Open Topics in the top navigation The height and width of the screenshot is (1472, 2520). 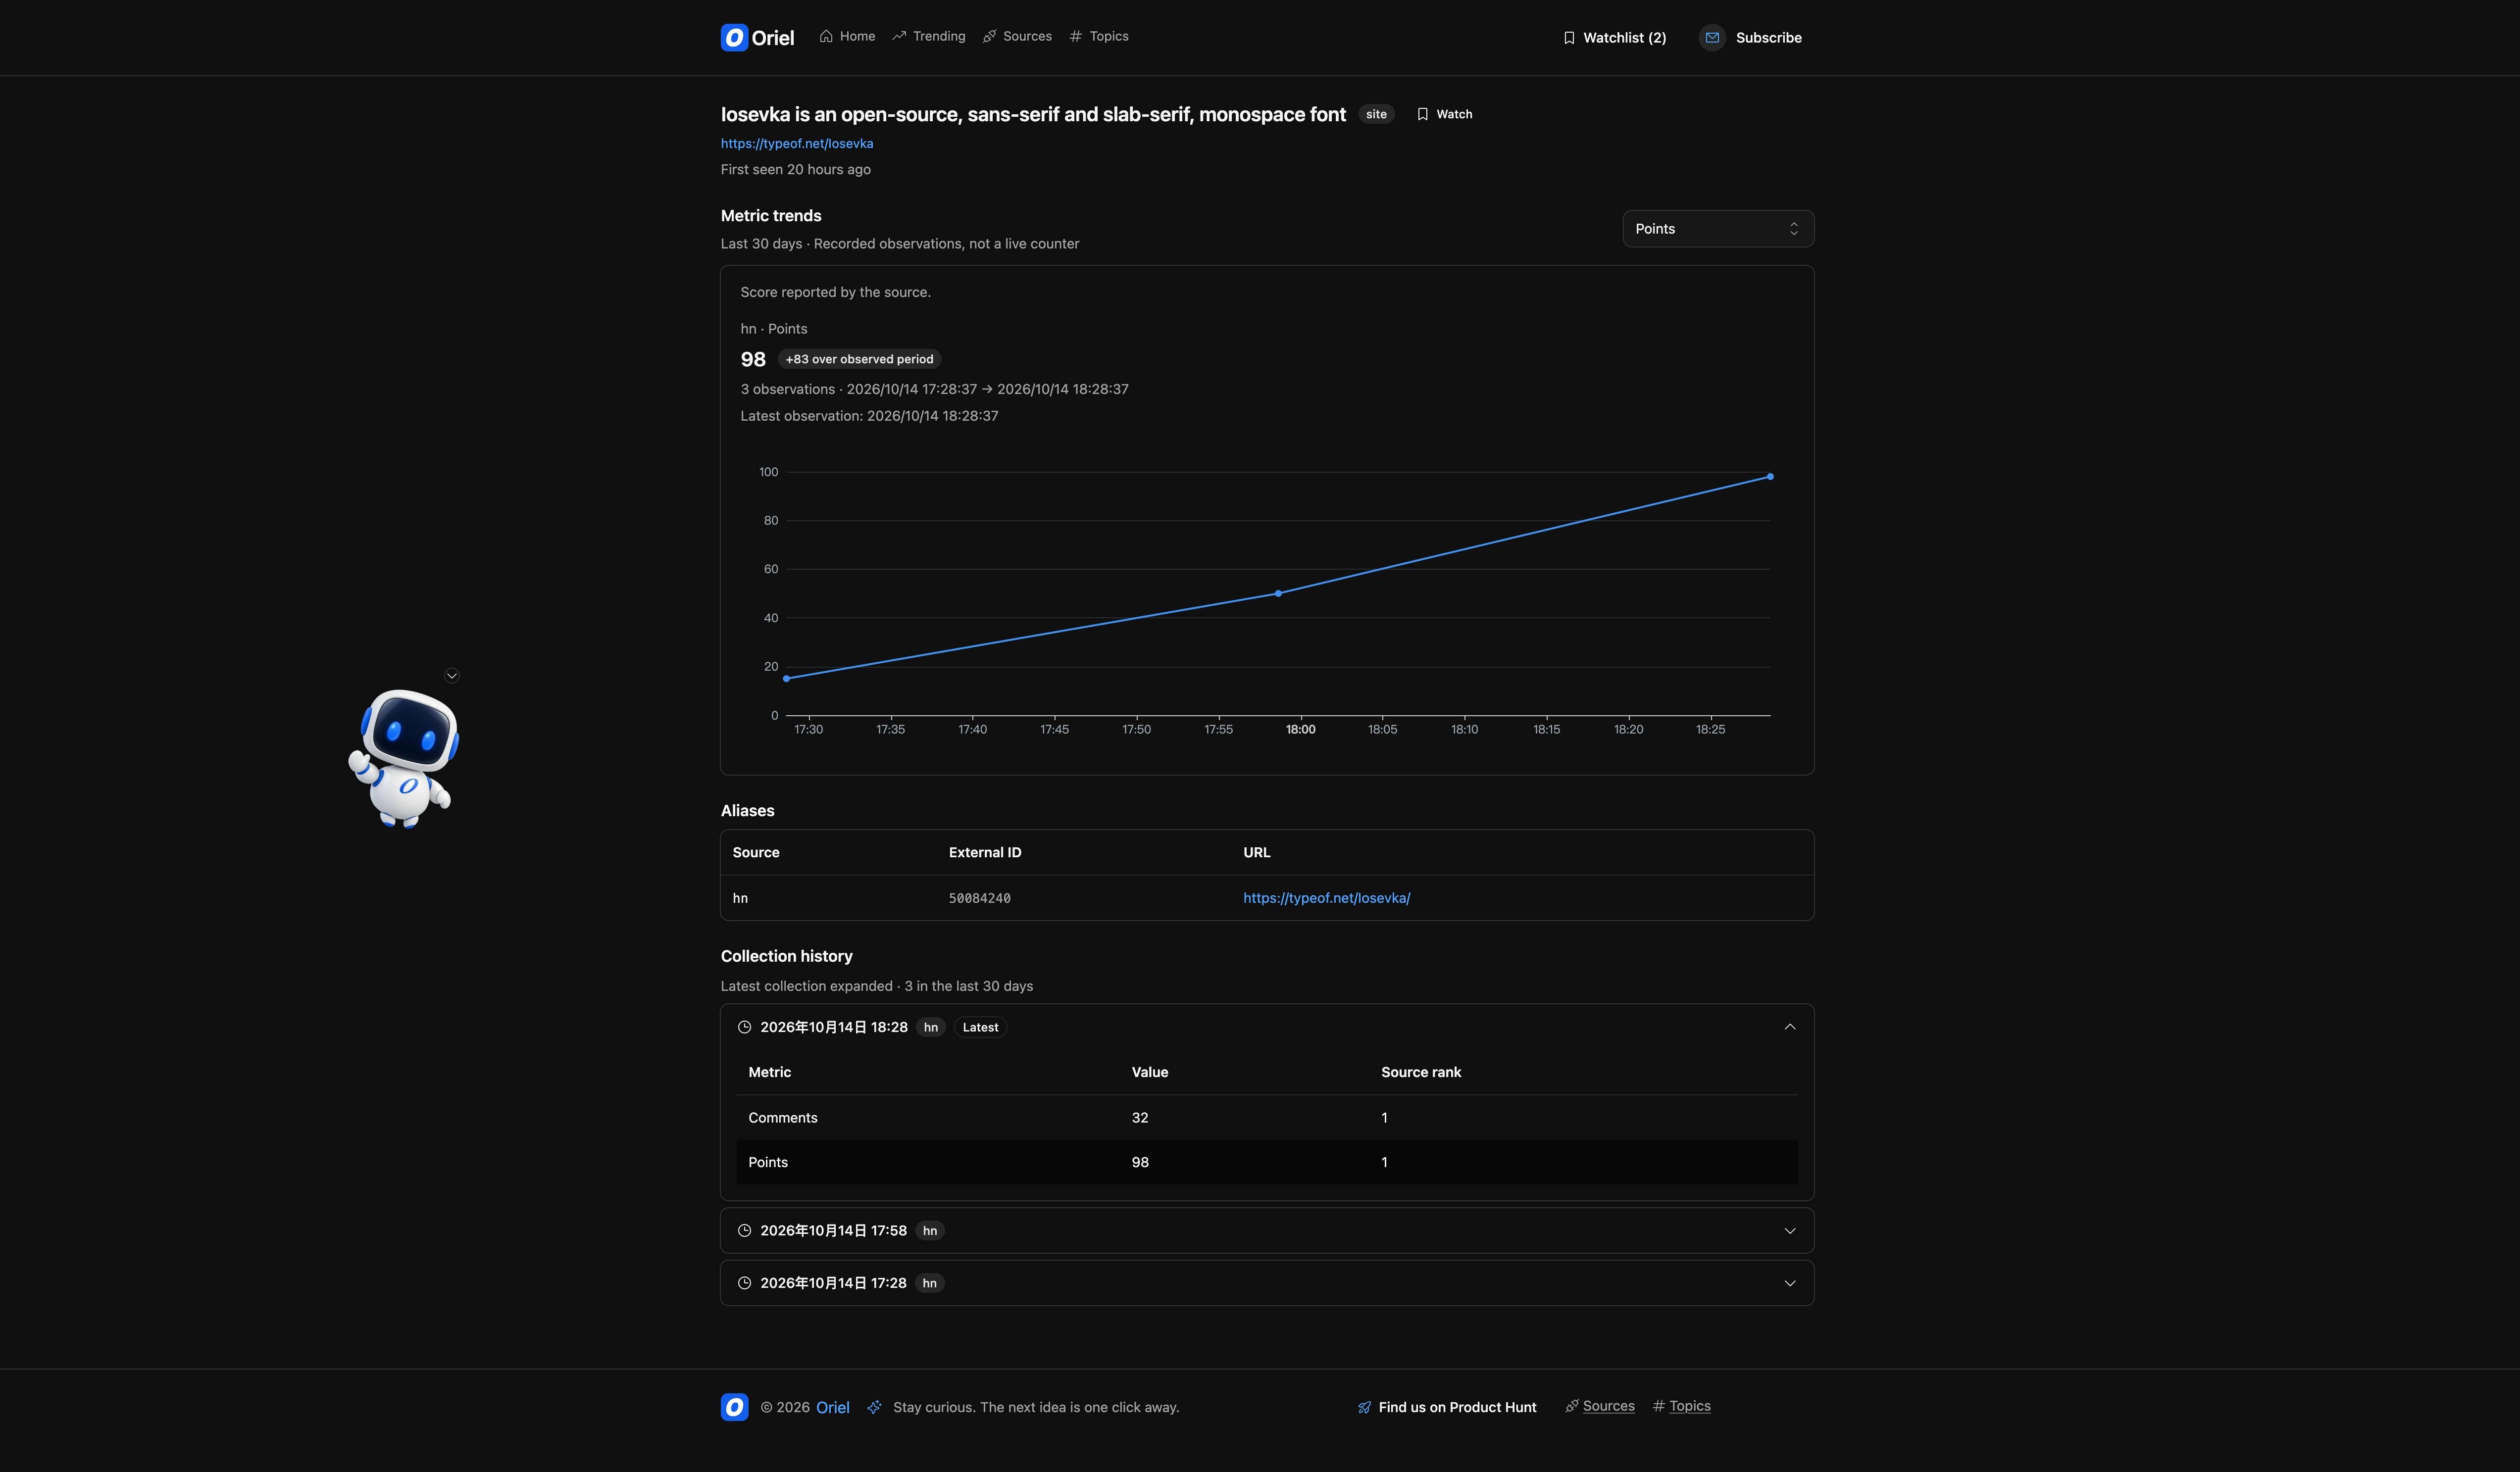tap(1099, 36)
